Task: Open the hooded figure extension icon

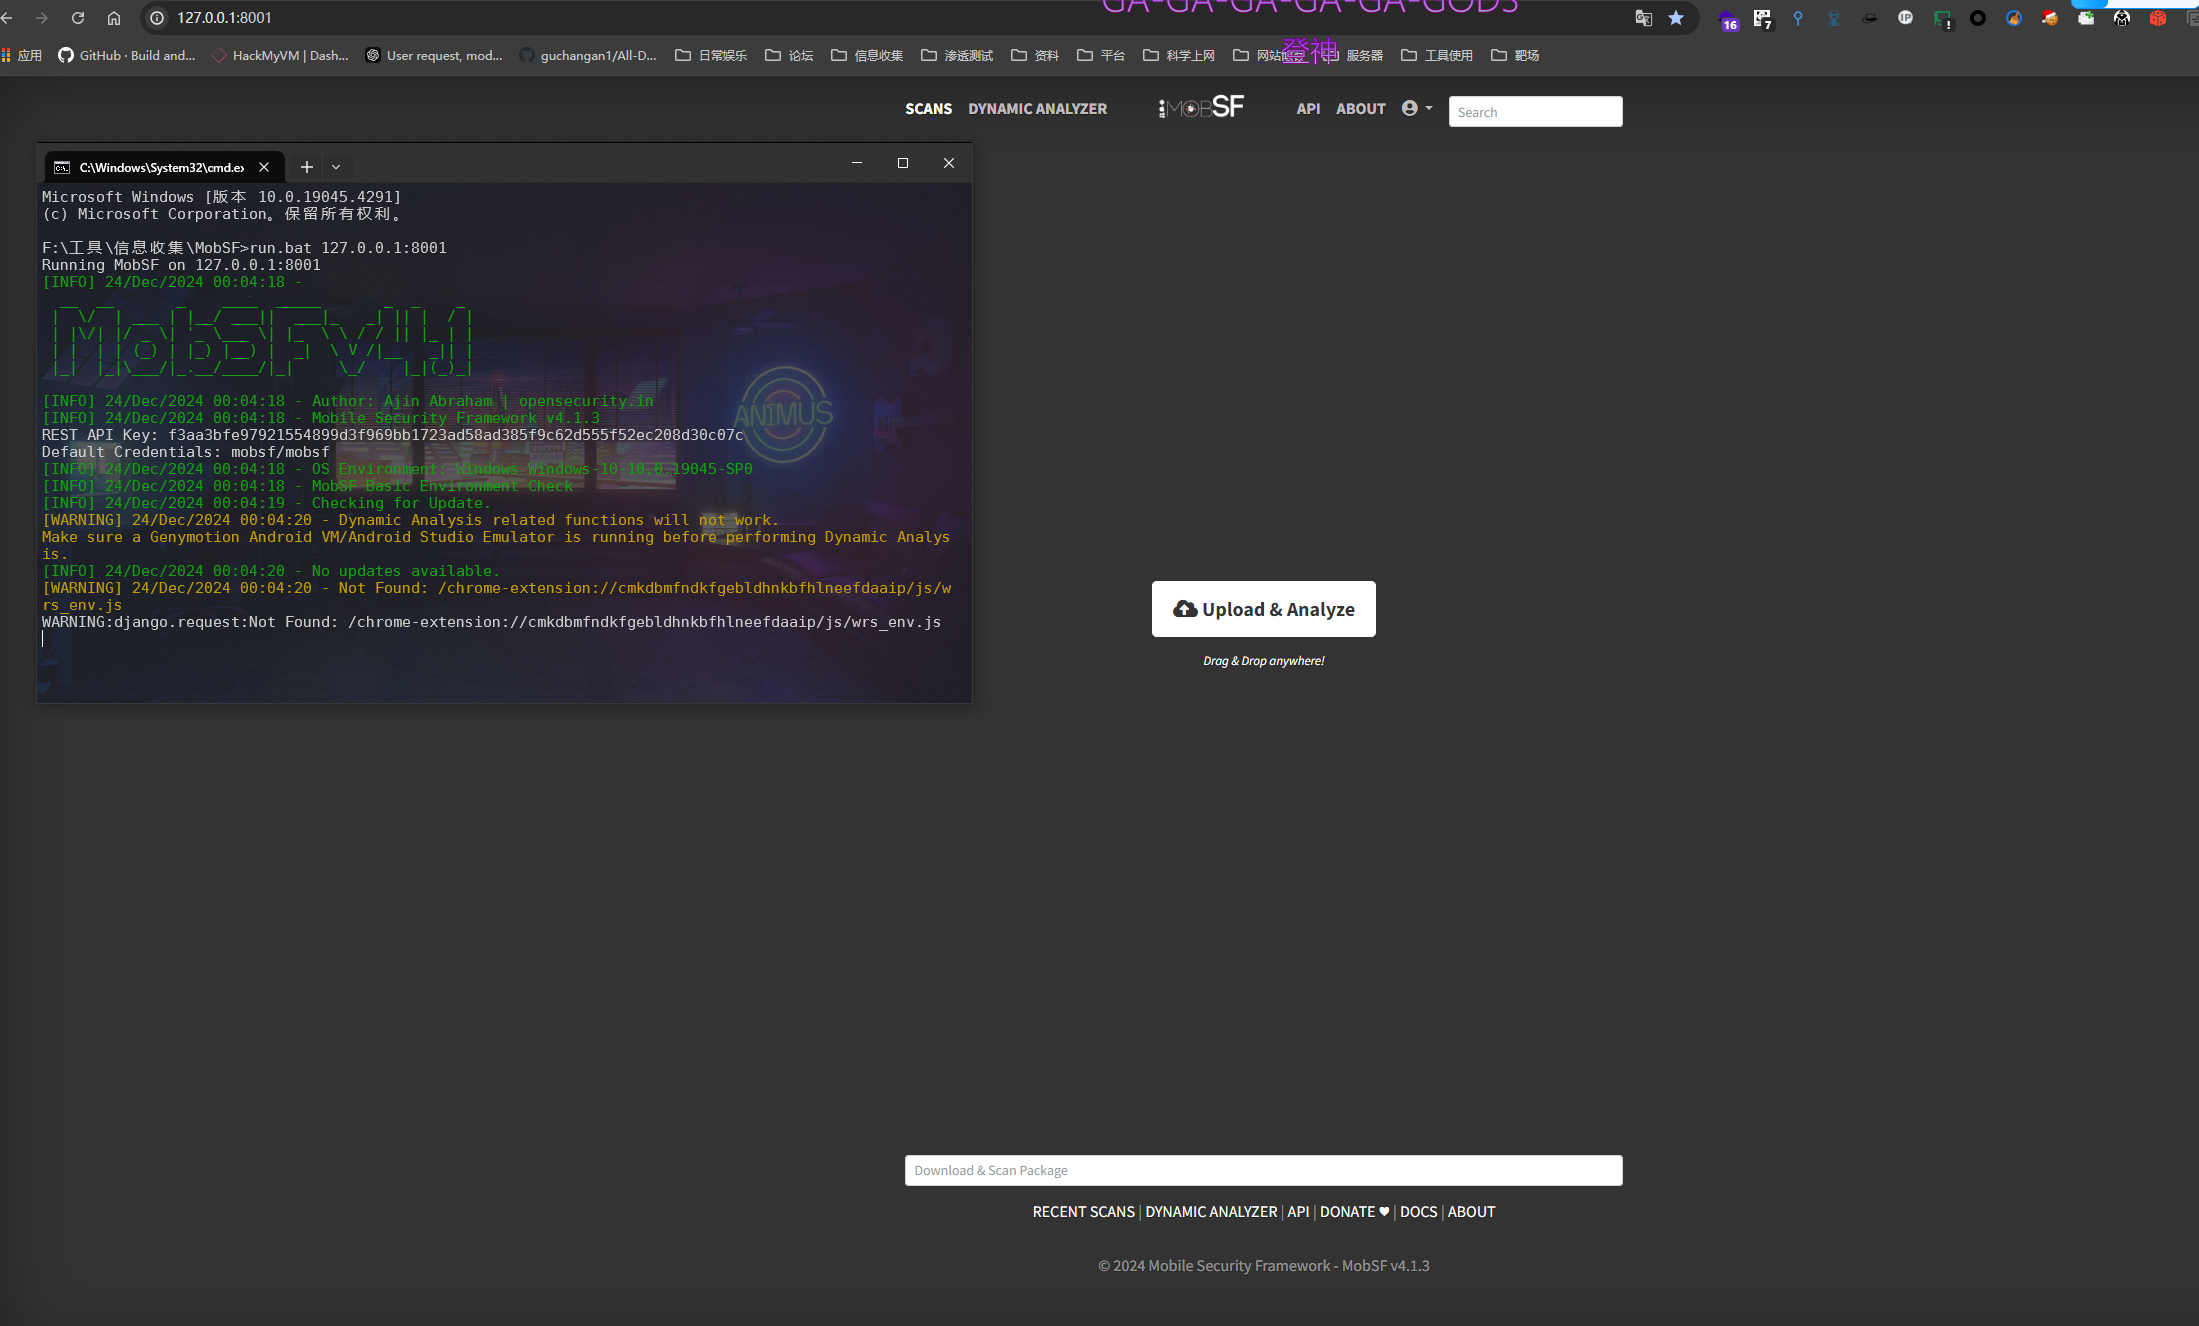Action: pyautogui.click(x=2122, y=18)
